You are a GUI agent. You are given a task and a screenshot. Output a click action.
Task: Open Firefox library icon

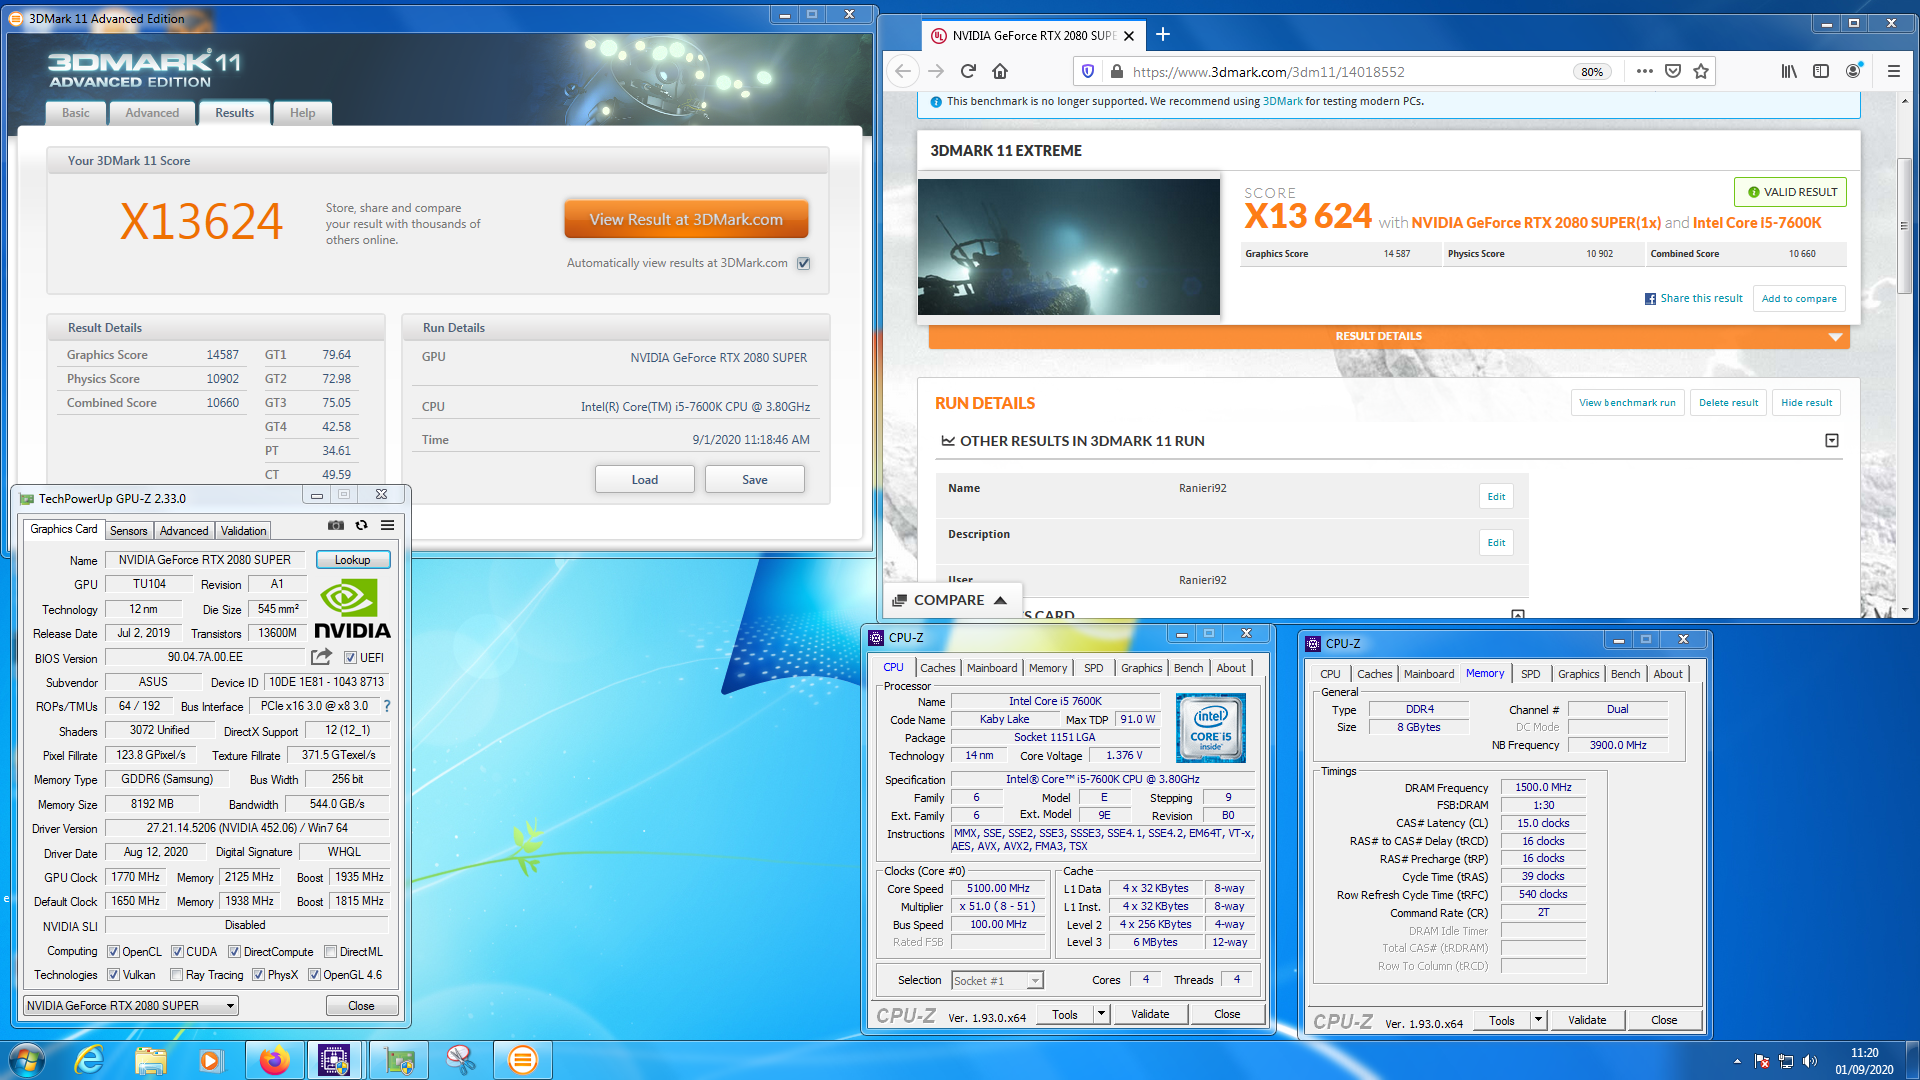[1789, 71]
